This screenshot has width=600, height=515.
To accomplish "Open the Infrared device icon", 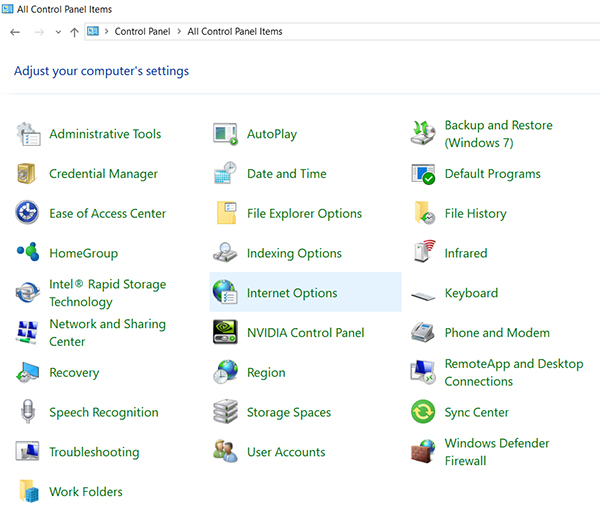I will pos(425,251).
